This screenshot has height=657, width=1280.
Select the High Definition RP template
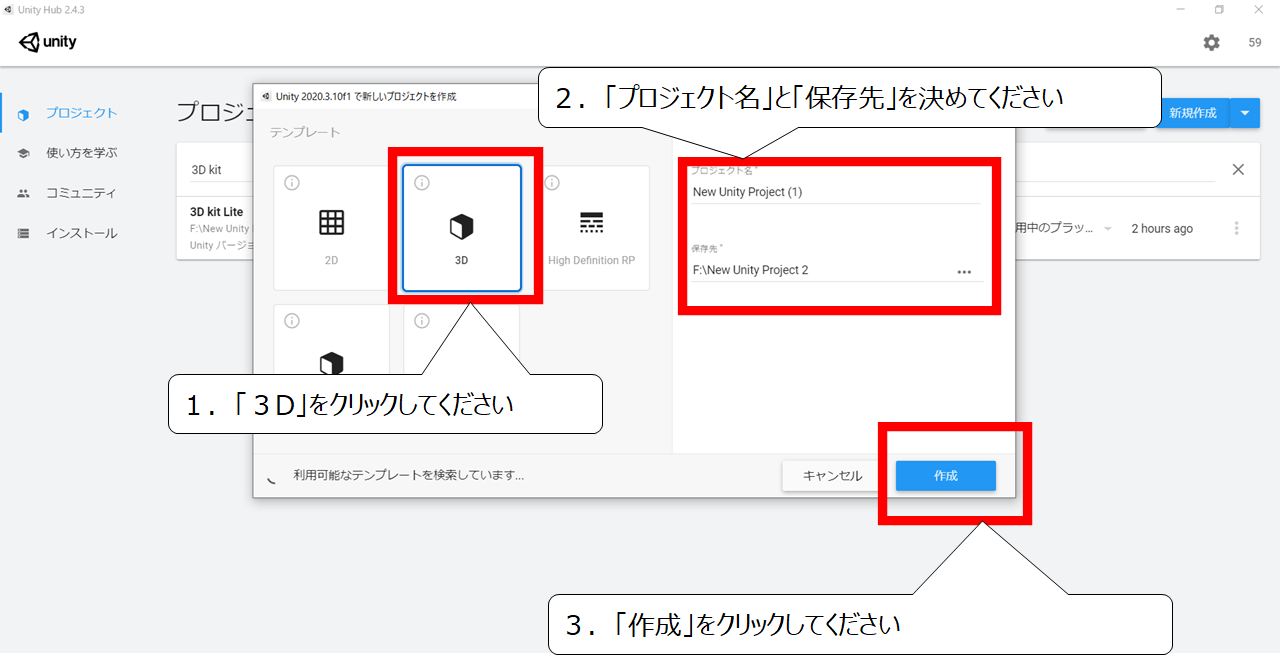click(591, 228)
